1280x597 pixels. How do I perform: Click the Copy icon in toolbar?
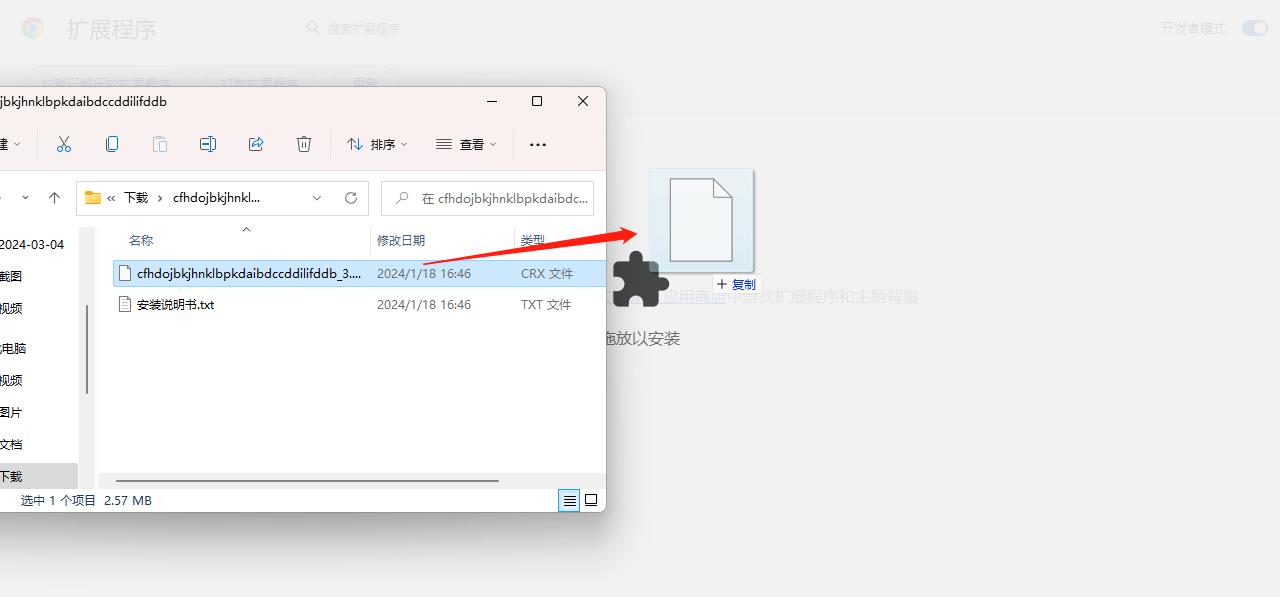(112, 144)
